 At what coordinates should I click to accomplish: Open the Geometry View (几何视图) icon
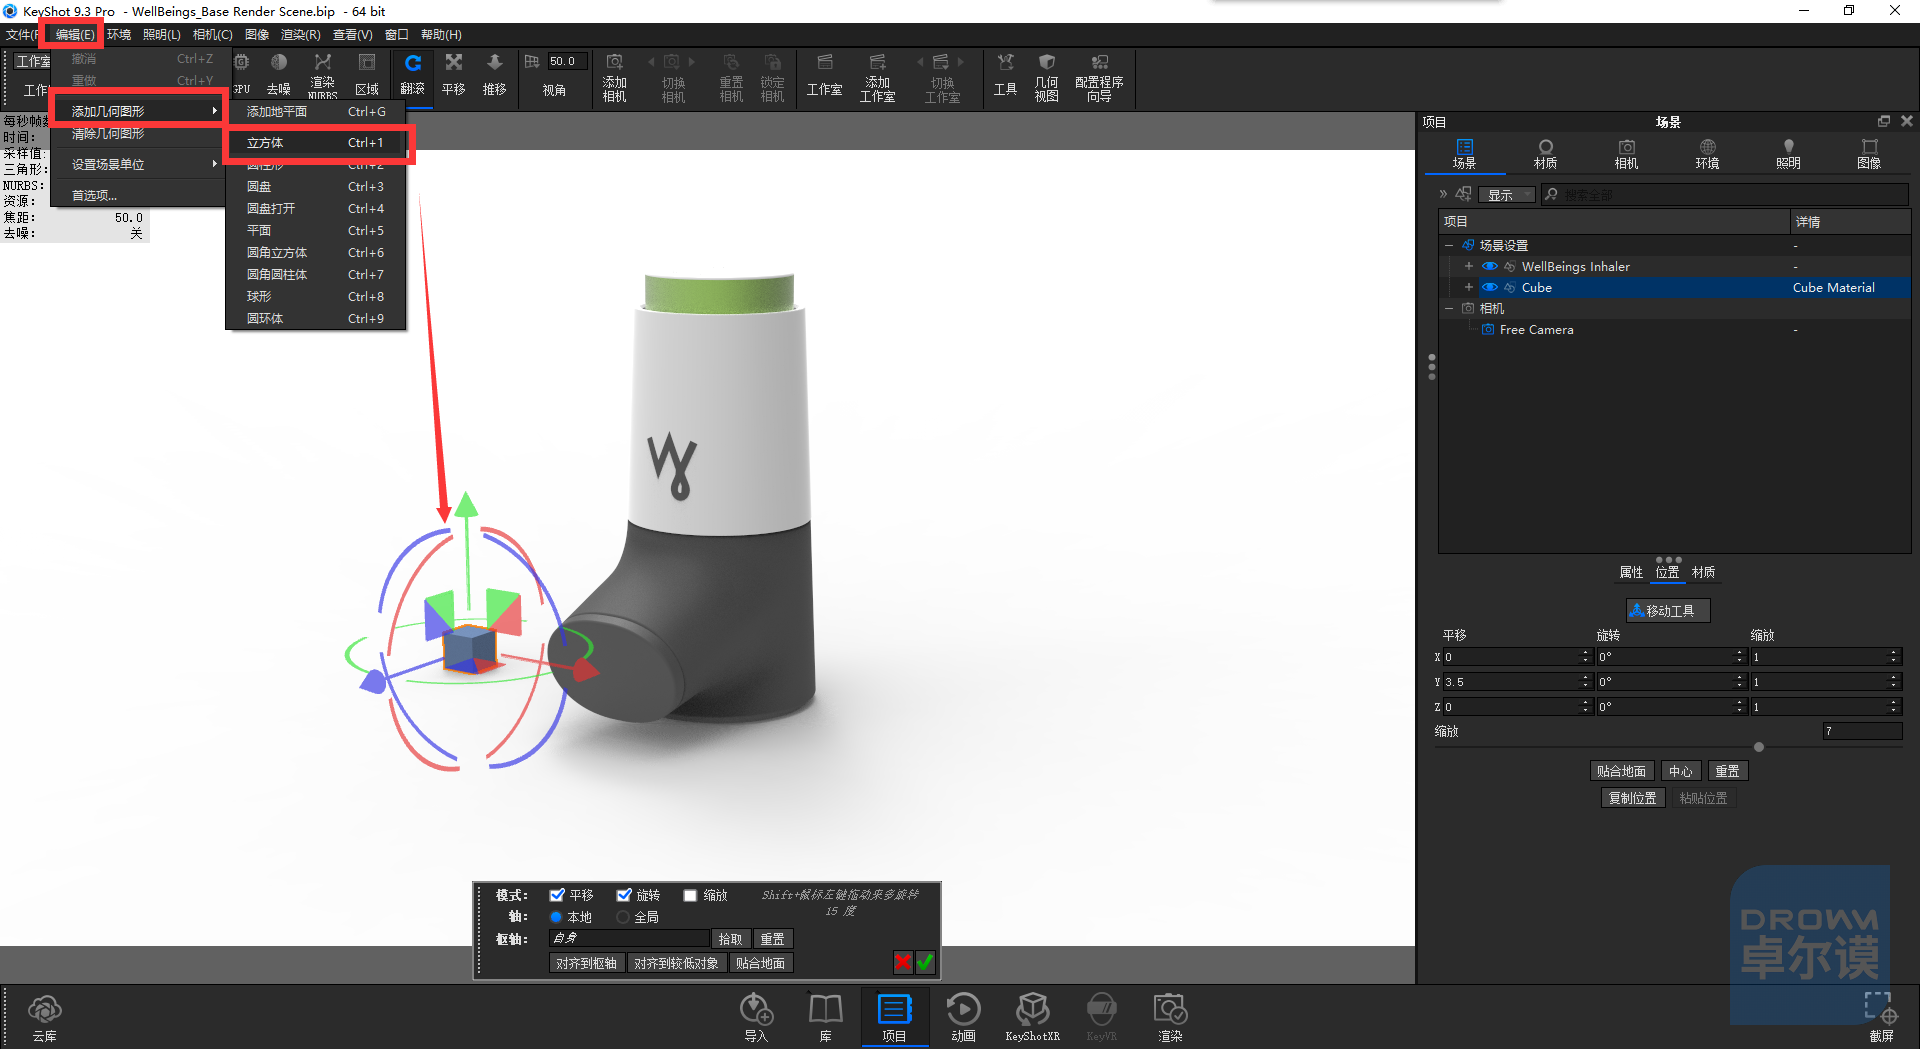tap(1046, 78)
